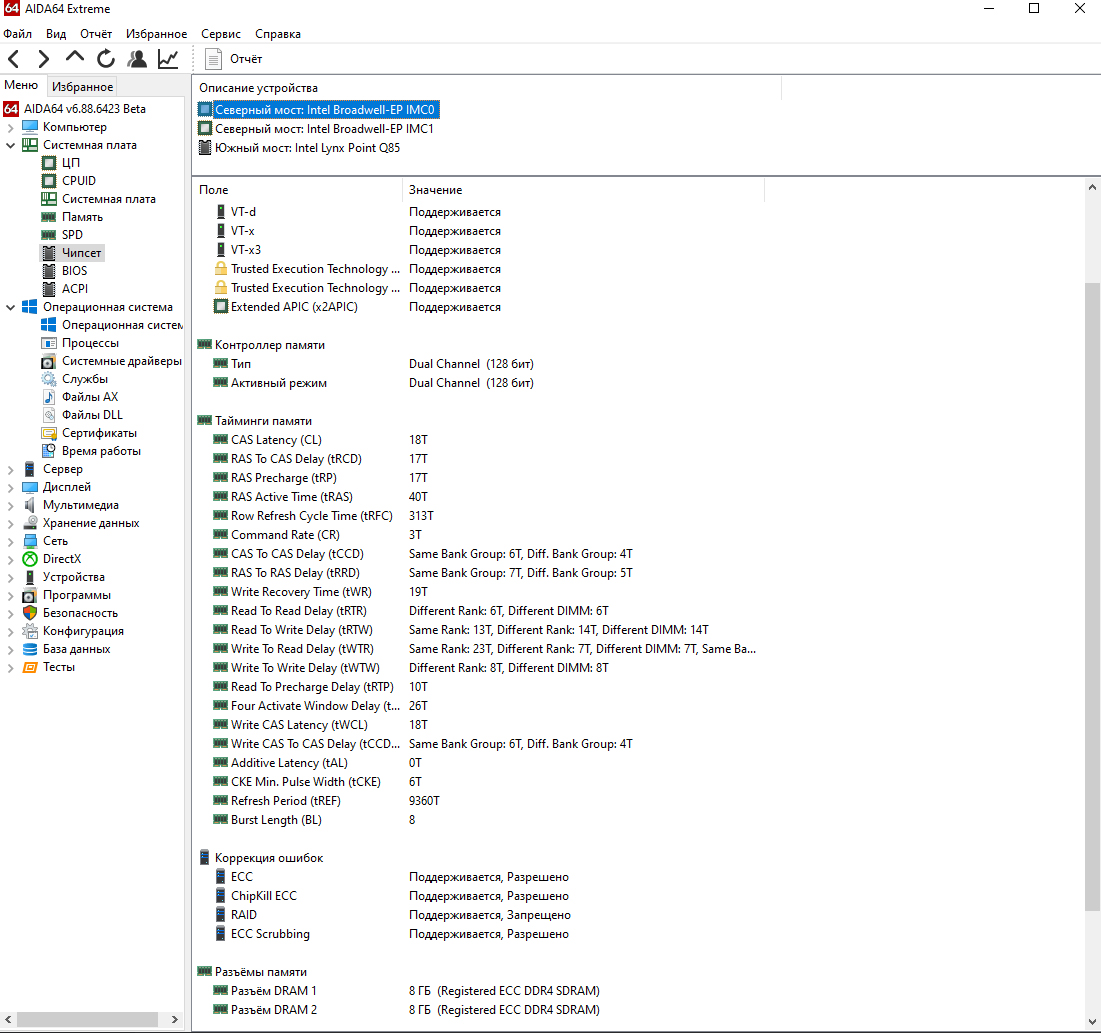Viewport: 1101px width, 1033px height.
Task: Expand the Устройства tree node
Action: click(11, 578)
